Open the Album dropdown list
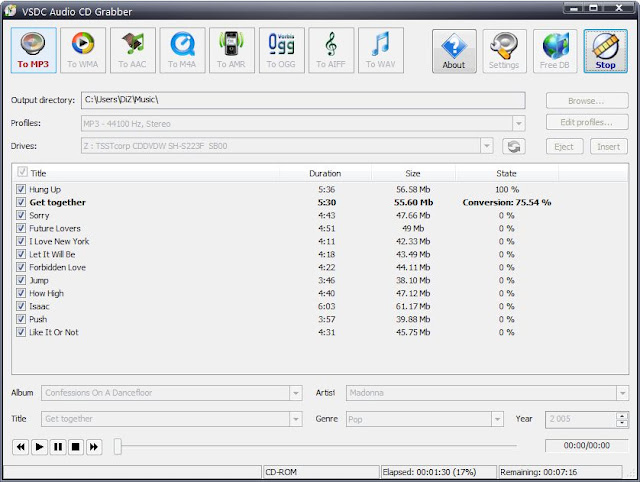Image resolution: width=640 pixels, height=482 pixels. [x=296, y=393]
